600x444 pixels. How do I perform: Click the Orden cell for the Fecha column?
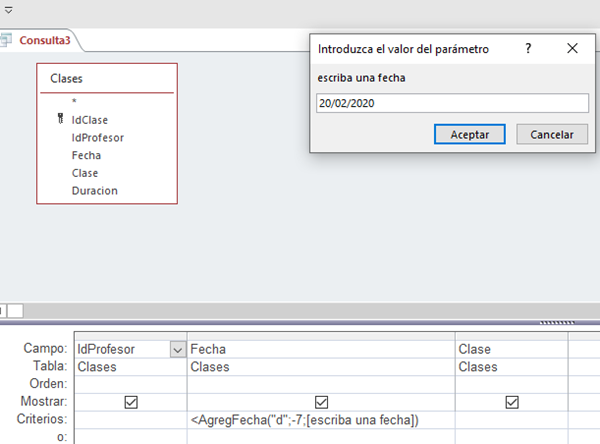tap(321, 384)
